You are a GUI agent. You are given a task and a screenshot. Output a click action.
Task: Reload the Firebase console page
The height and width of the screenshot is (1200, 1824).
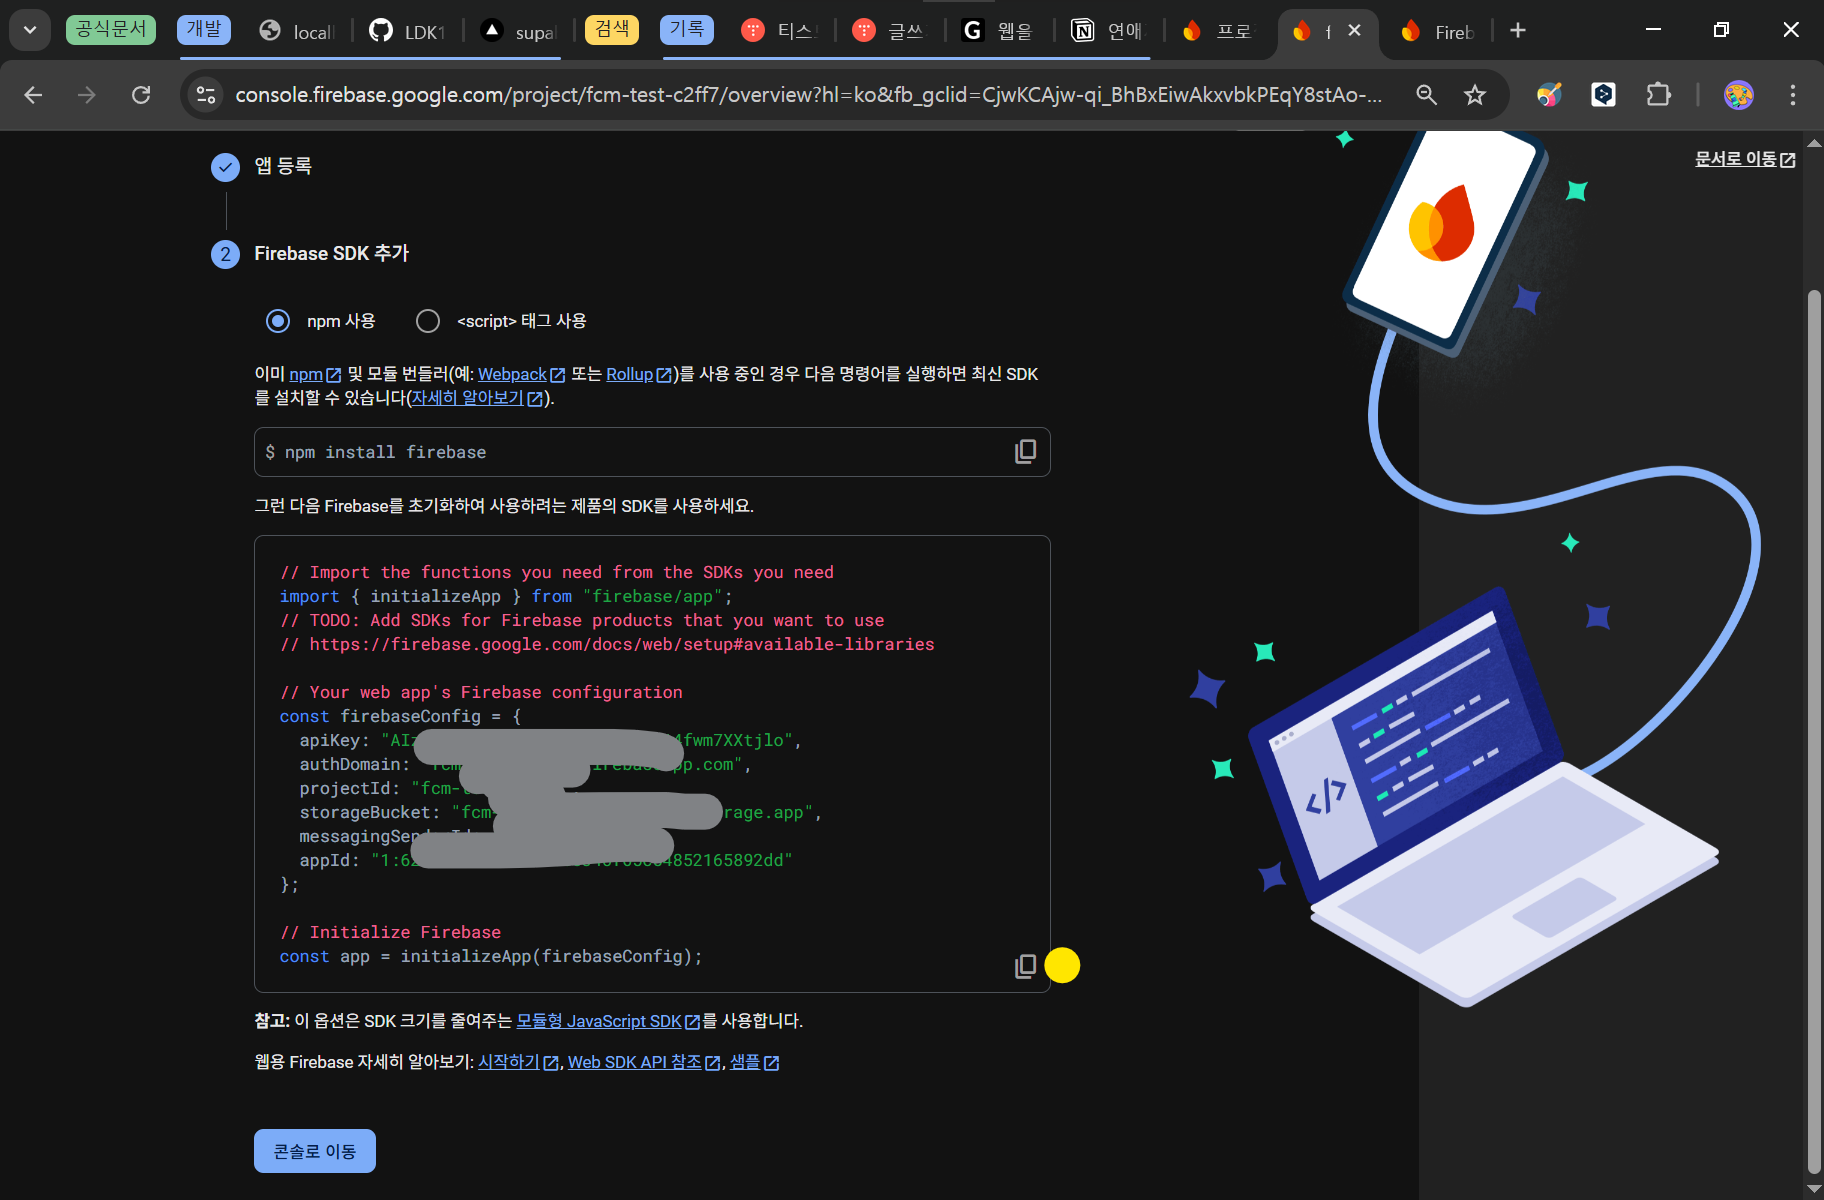click(x=141, y=95)
